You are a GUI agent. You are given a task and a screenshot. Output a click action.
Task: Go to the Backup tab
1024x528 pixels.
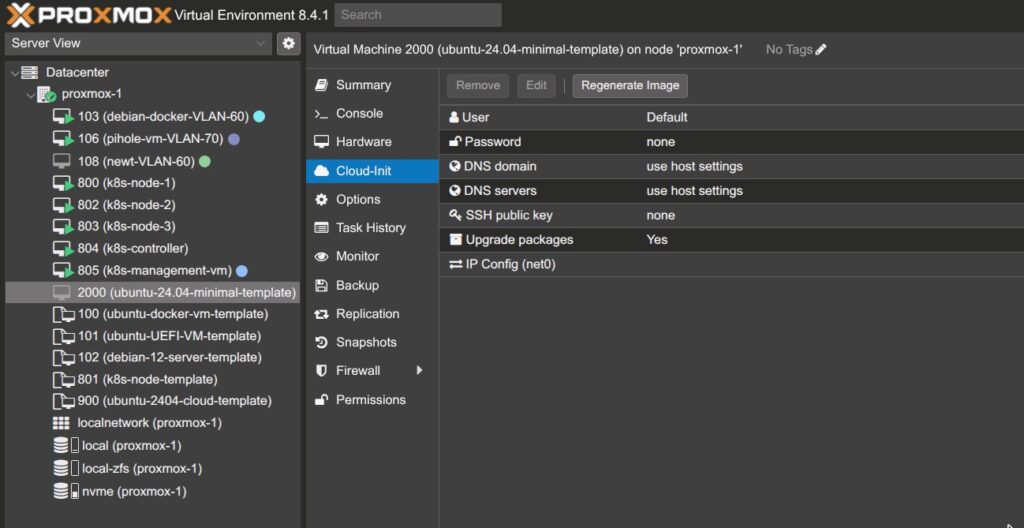(x=372, y=286)
